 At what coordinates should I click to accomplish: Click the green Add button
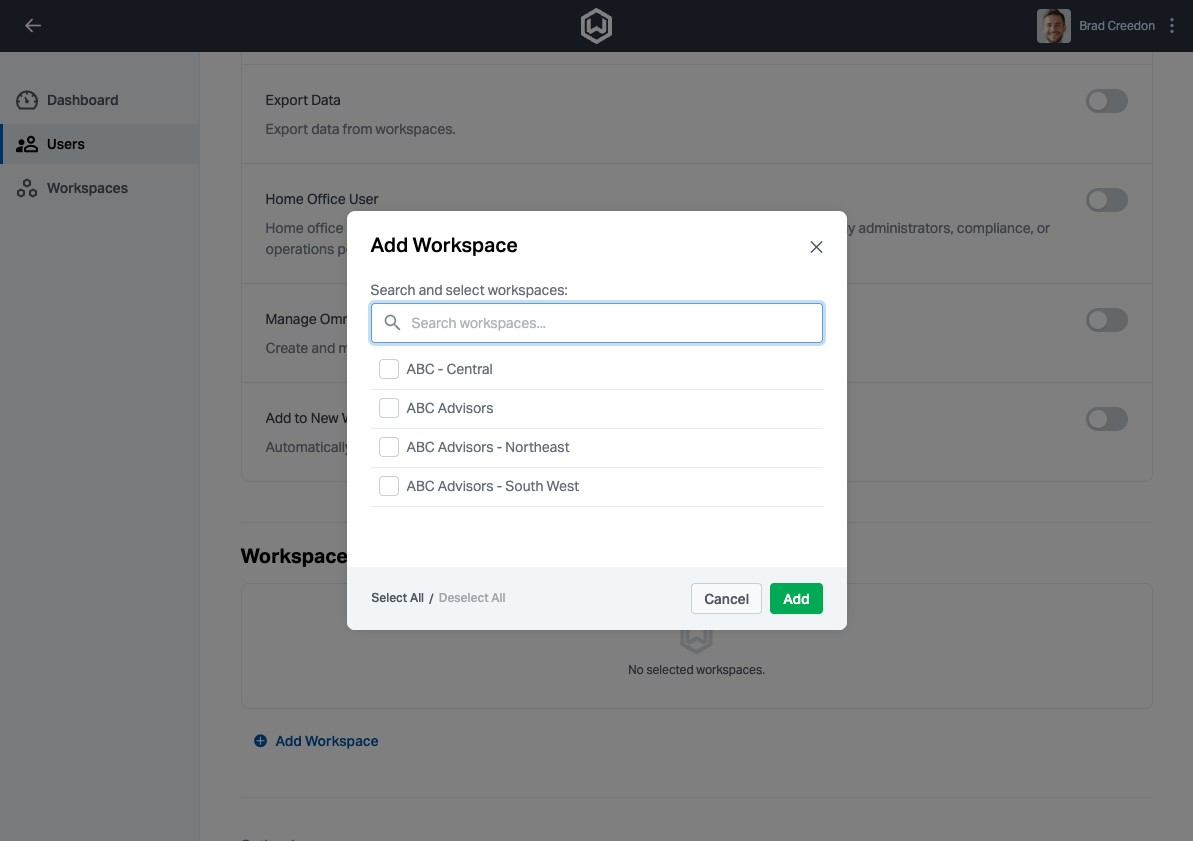click(x=796, y=598)
